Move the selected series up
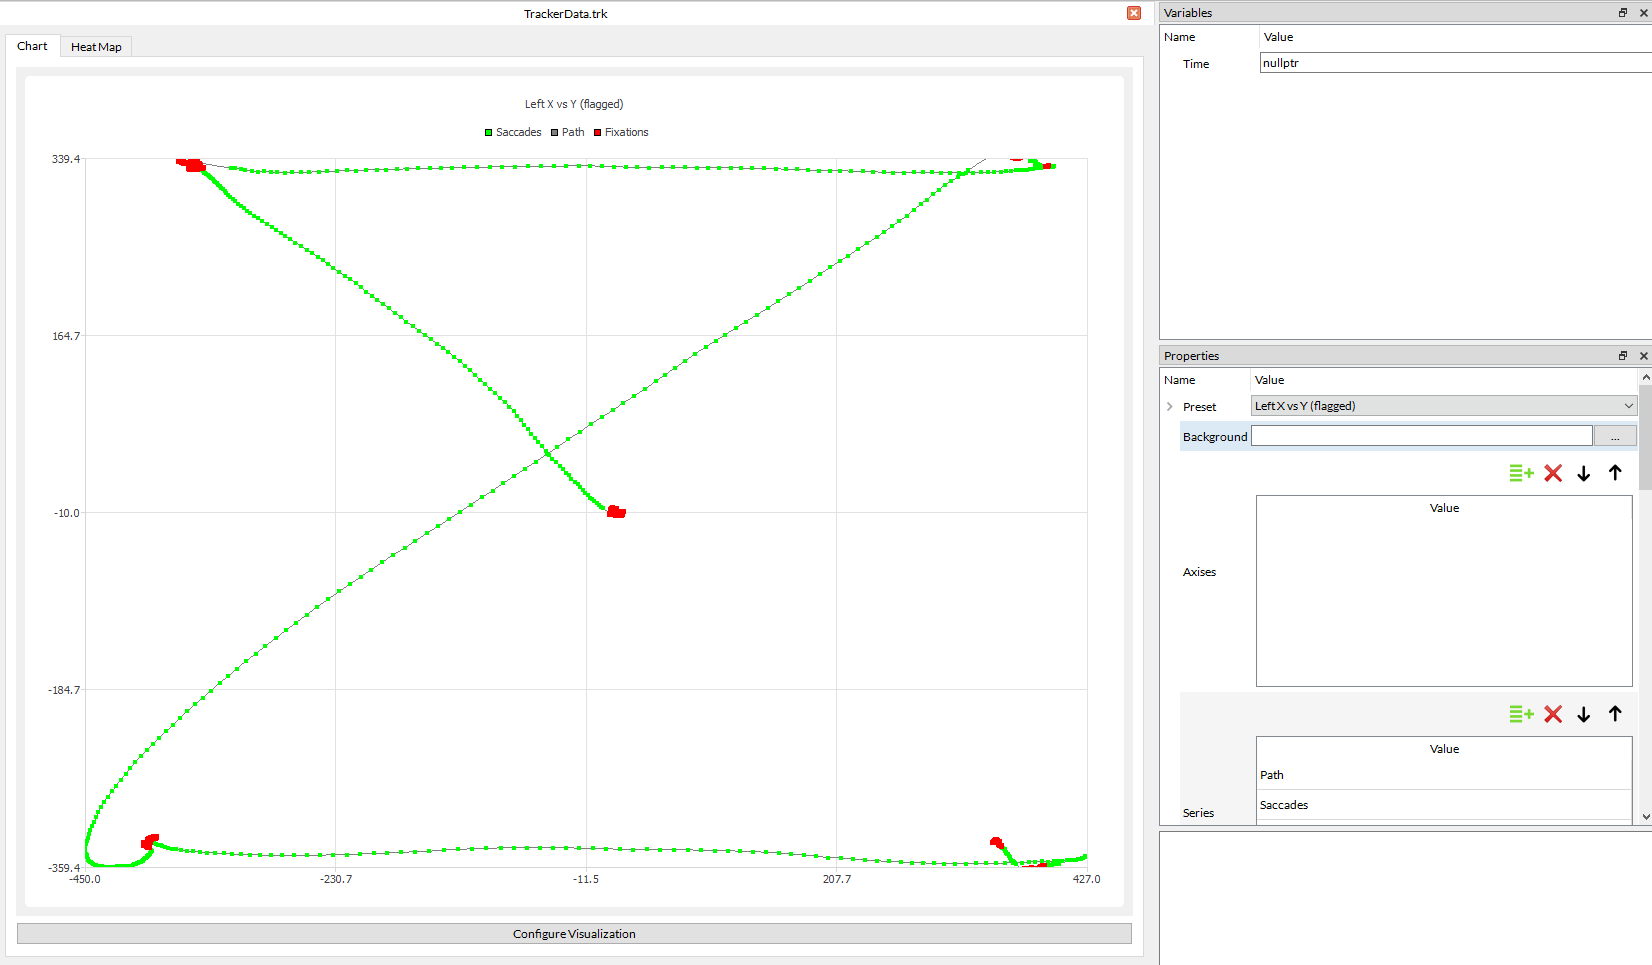The width and height of the screenshot is (1652, 965). [1615, 714]
